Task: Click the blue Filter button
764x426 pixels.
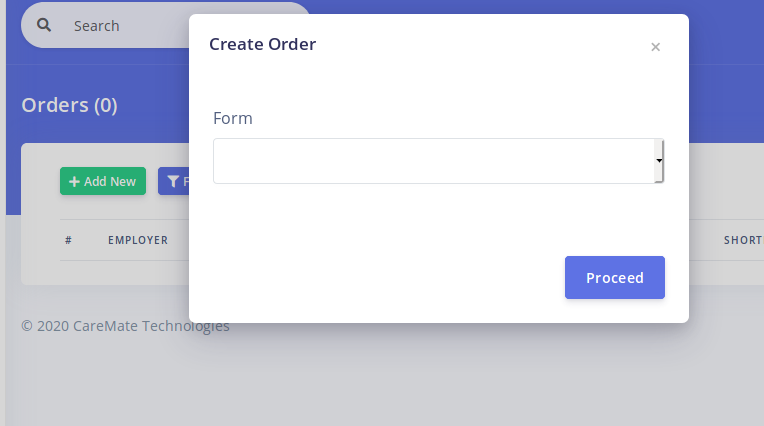Action: click(x=176, y=181)
